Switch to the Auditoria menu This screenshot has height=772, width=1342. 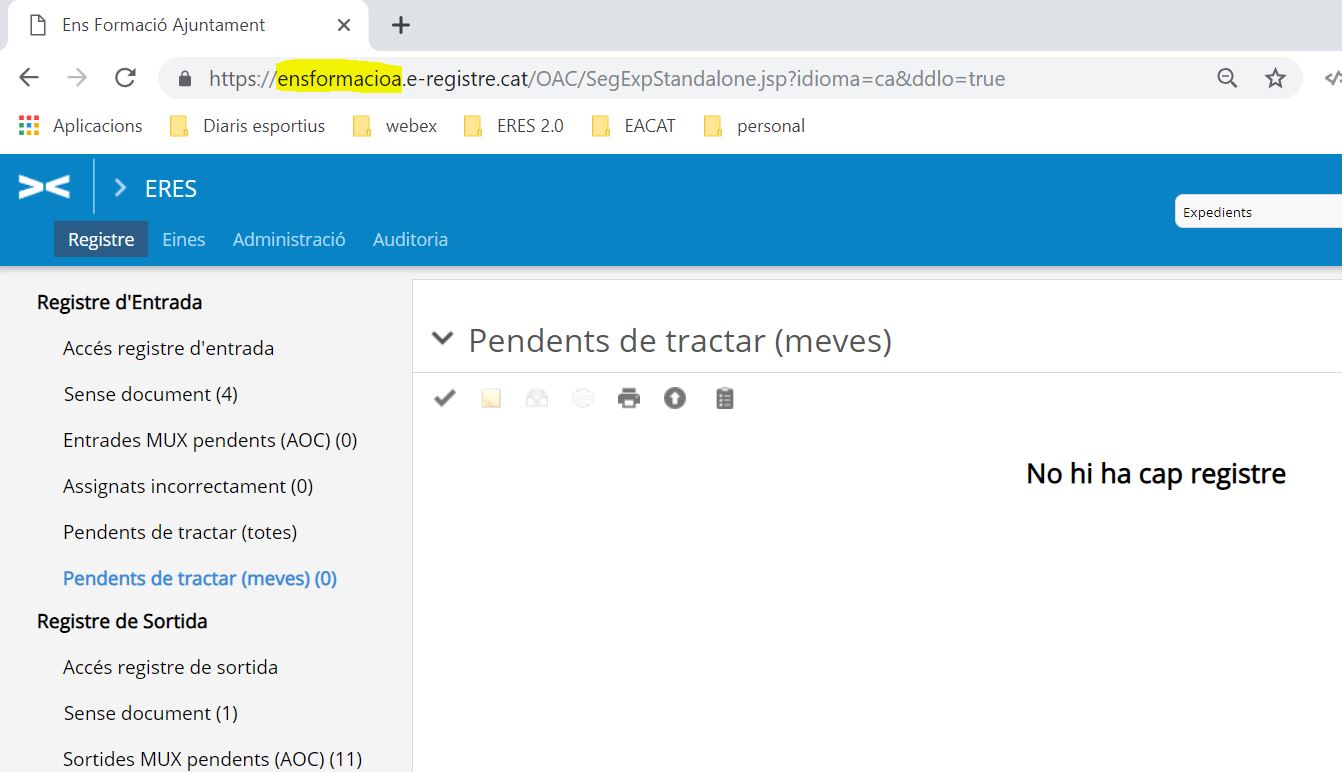pos(410,240)
